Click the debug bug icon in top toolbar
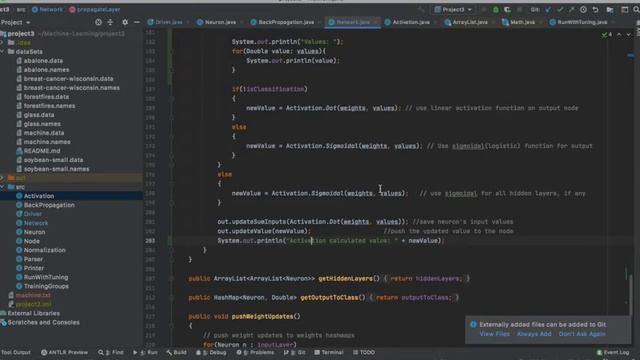This screenshot has width=640, height=360. tap(496, 9)
